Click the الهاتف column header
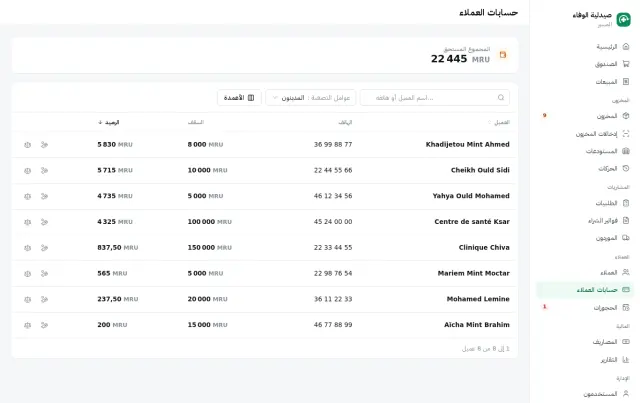Image resolution: width=640 pixels, height=403 pixels. pyautogui.click(x=345, y=122)
